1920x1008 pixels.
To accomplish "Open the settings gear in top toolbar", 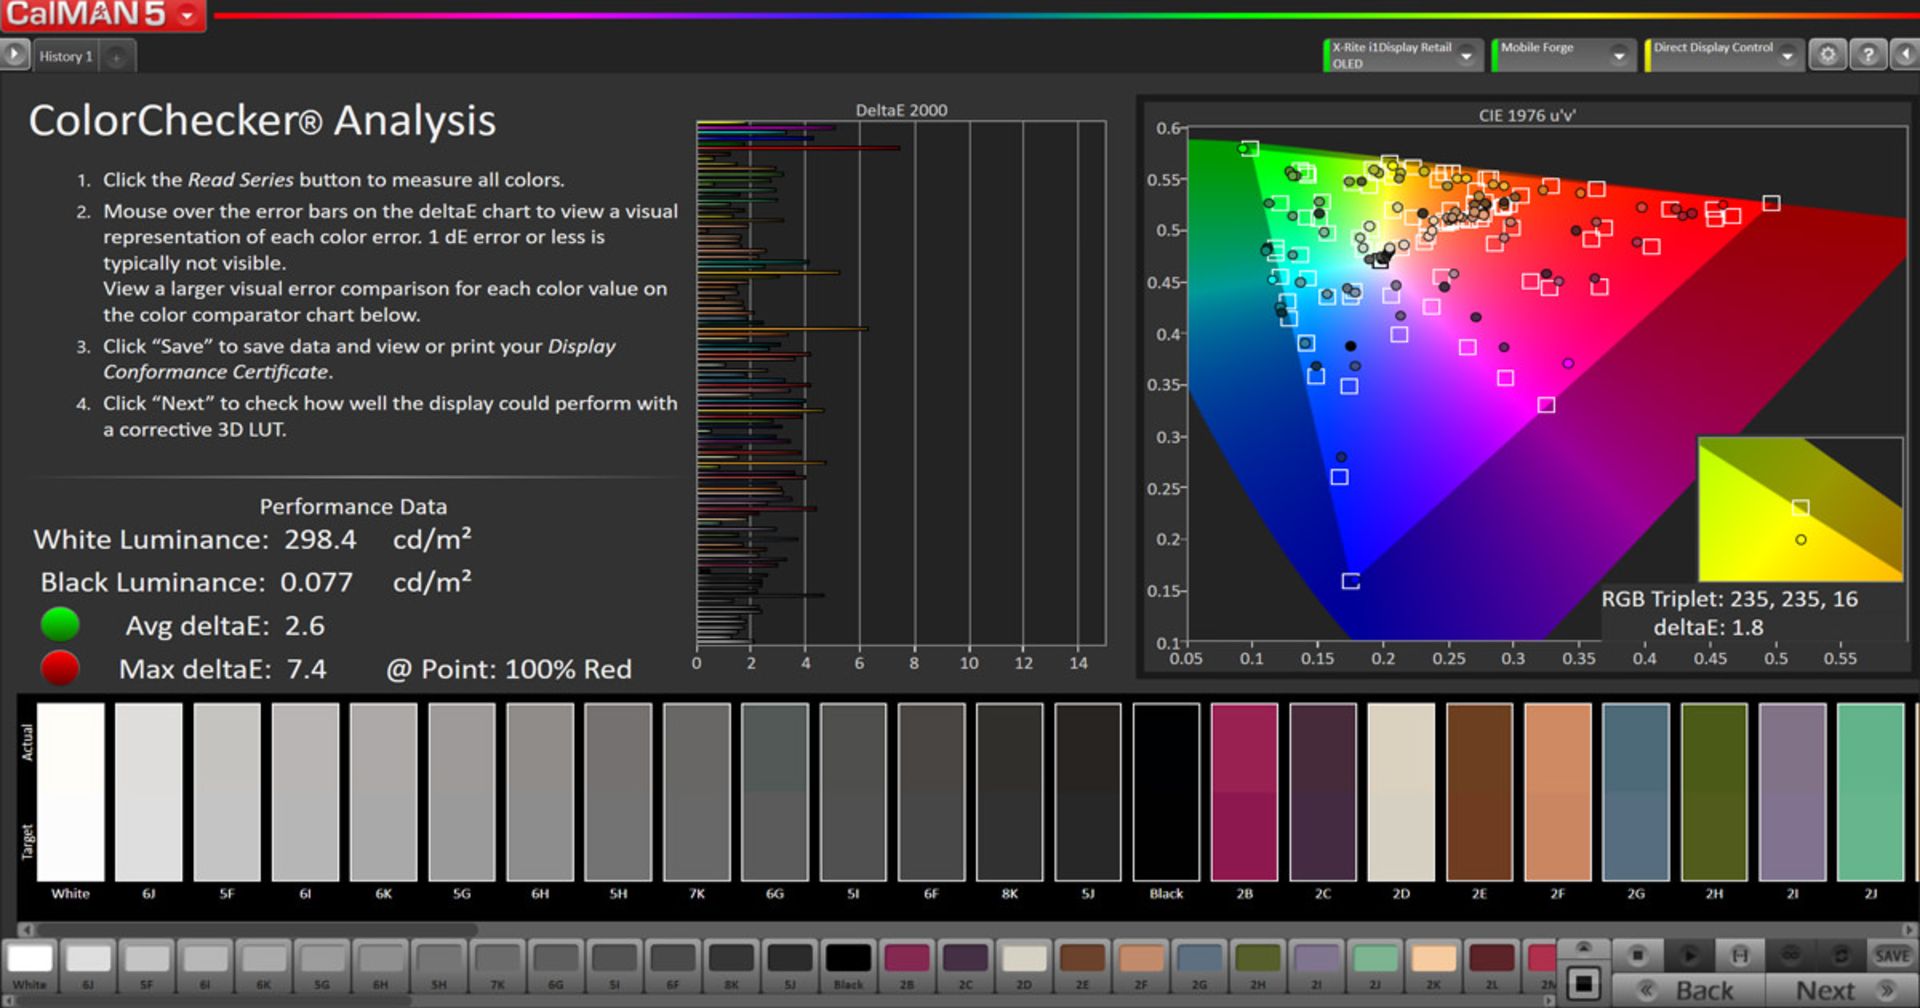I will [x=1827, y=55].
